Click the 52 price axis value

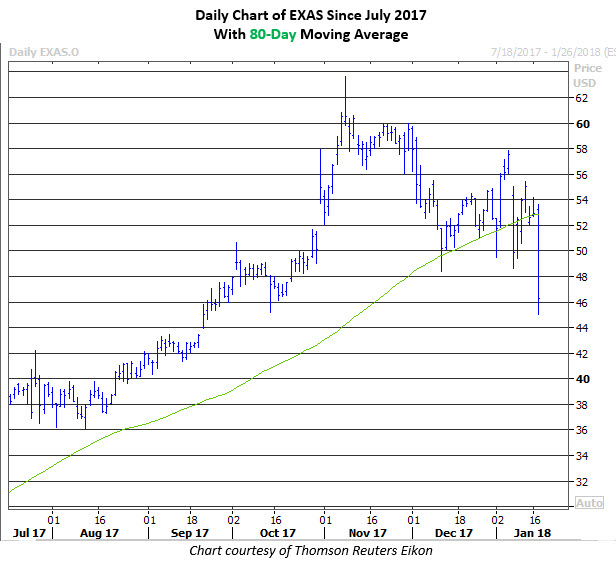point(582,226)
